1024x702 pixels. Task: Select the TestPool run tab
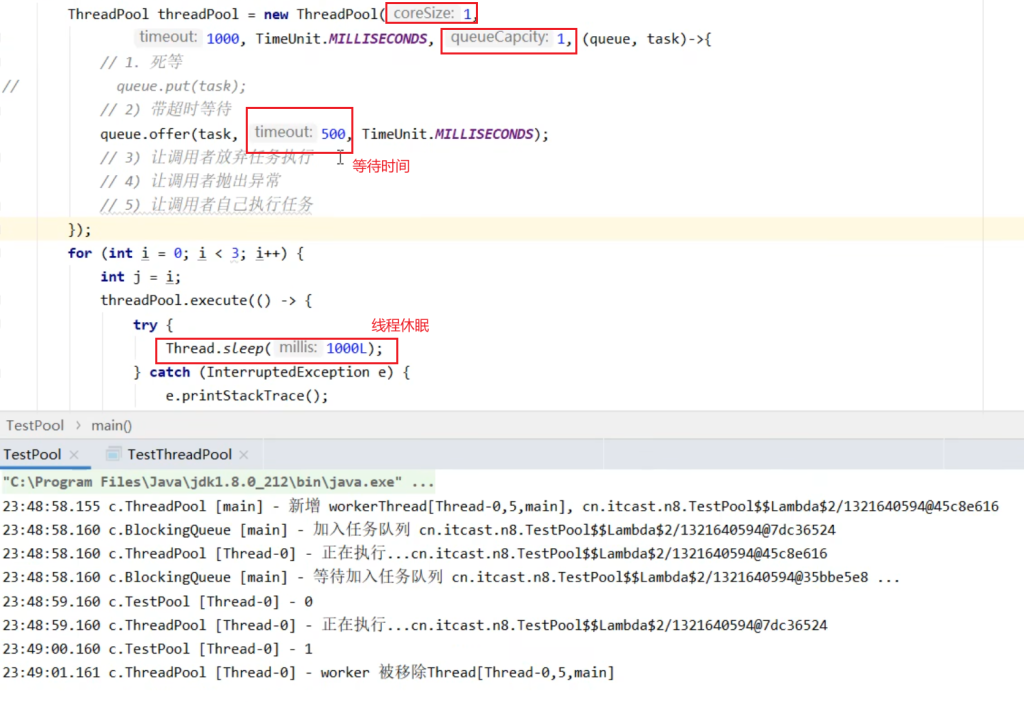32,454
